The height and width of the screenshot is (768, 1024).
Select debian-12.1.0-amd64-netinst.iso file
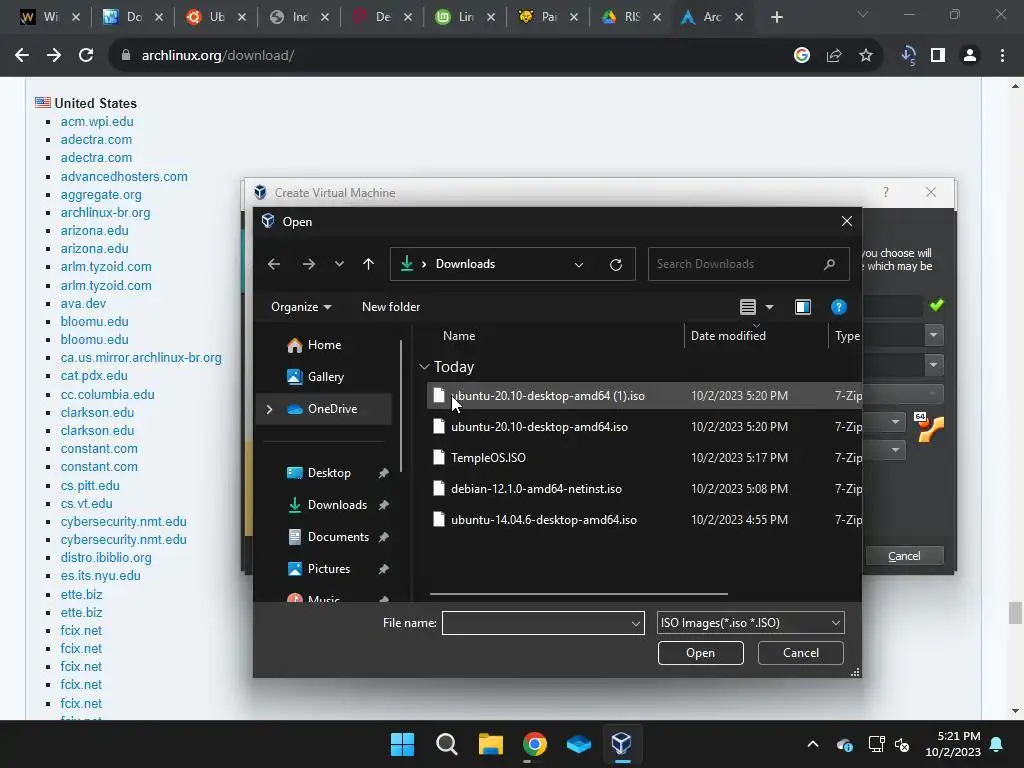[536, 489]
